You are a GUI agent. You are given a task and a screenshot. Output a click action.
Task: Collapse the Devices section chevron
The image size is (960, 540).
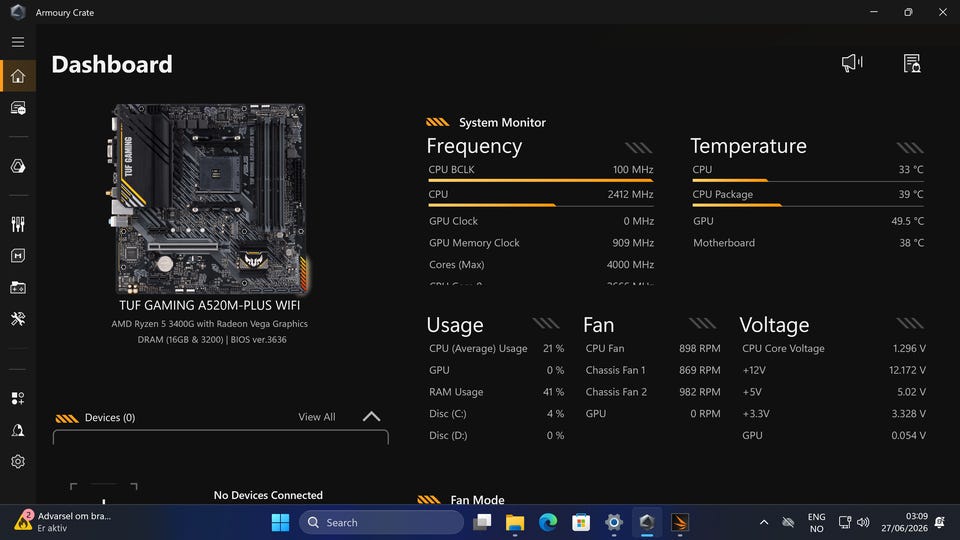click(371, 417)
